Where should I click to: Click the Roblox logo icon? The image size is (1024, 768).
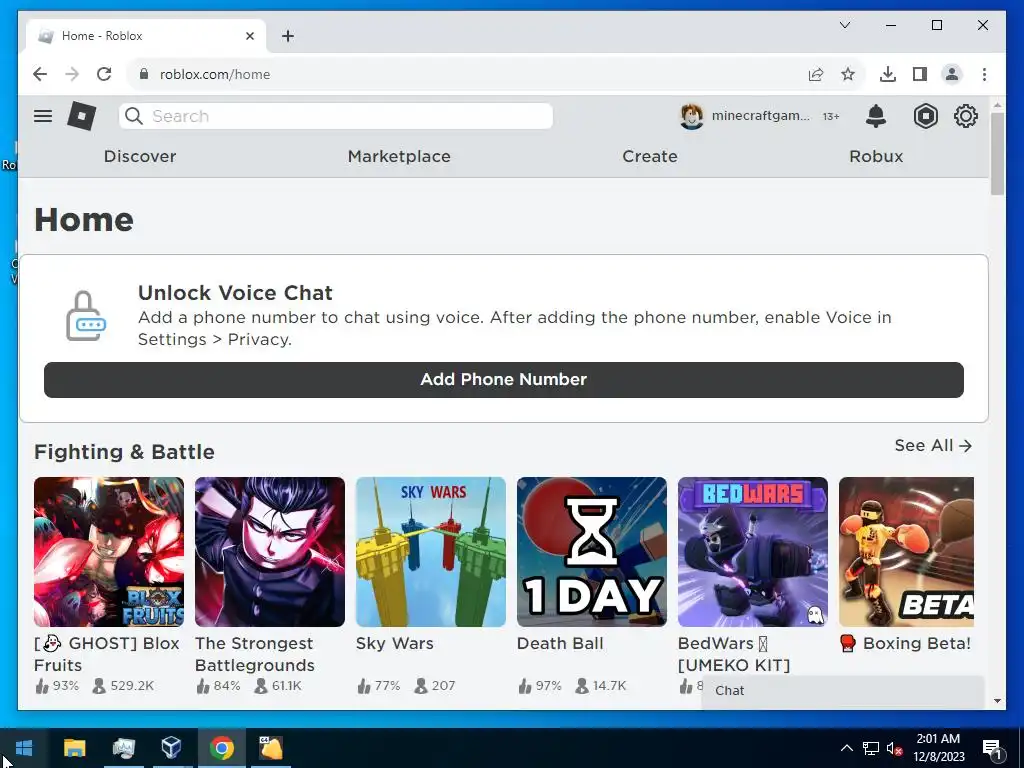(x=82, y=116)
